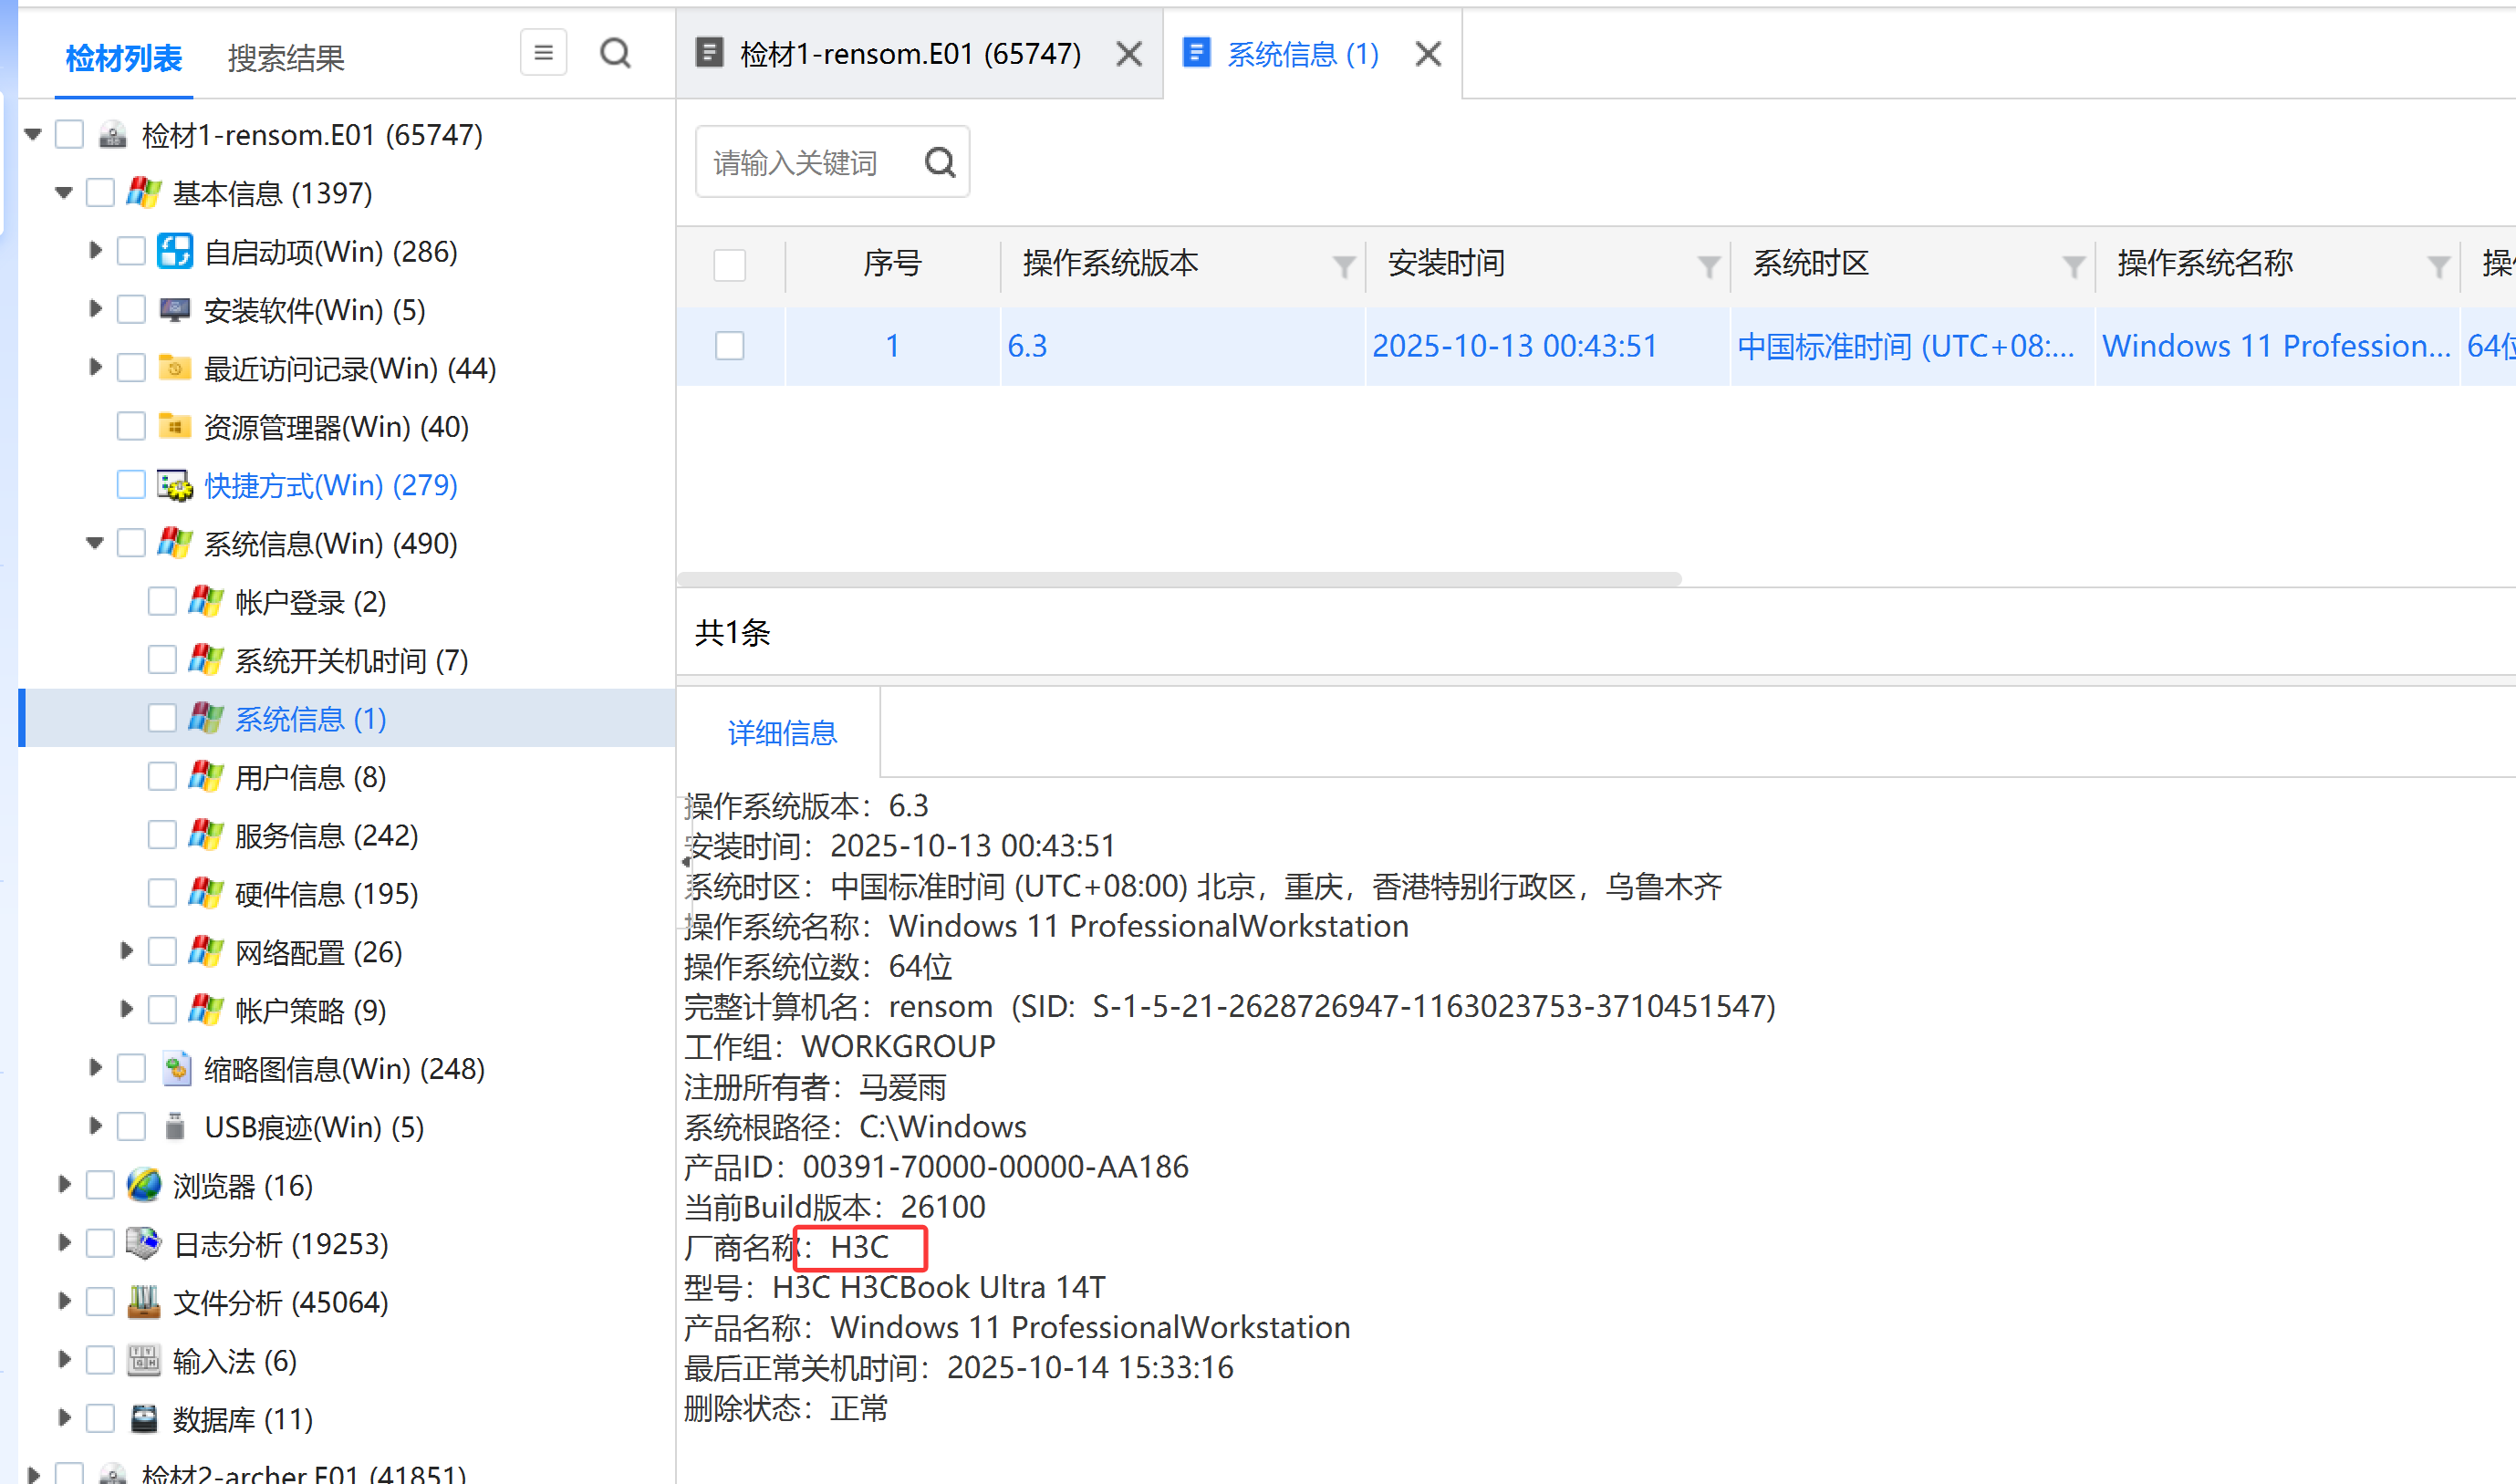2516x1484 pixels.
Task: Click the search magnifier icon in left panel
Action: click(615, 53)
